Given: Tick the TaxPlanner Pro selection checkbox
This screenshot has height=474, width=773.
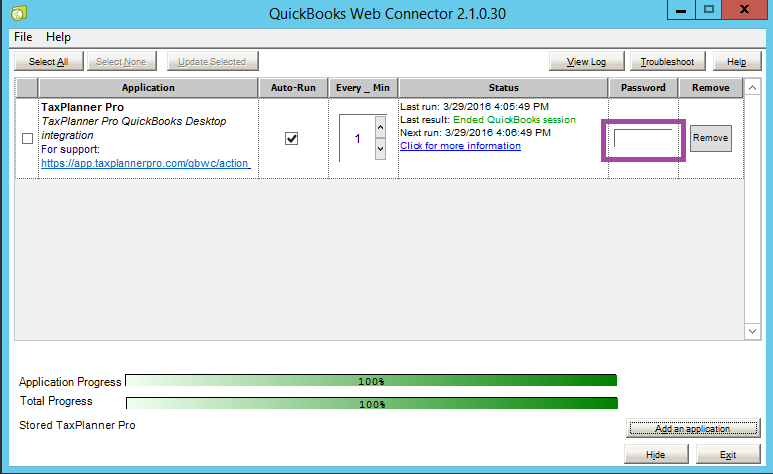Looking at the screenshot, I should [x=28, y=139].
